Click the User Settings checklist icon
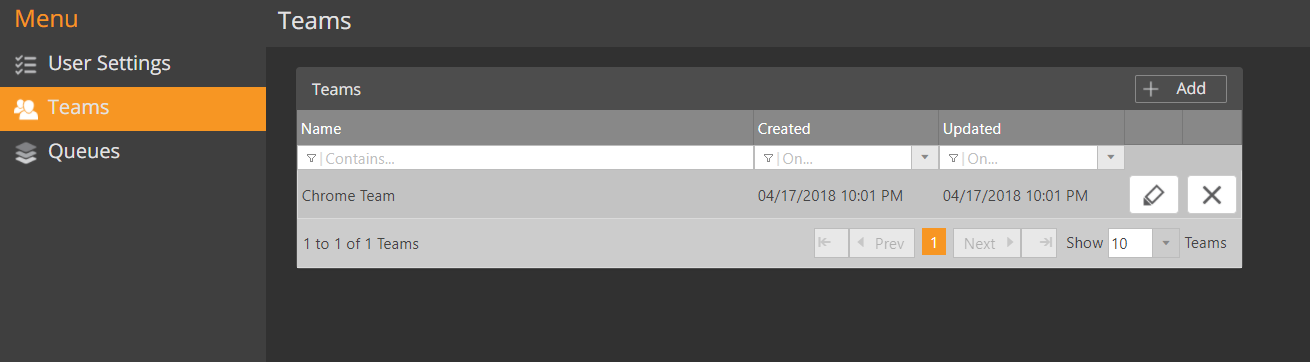The width and height of the screenshot is (1310, 362). [26, 65]
